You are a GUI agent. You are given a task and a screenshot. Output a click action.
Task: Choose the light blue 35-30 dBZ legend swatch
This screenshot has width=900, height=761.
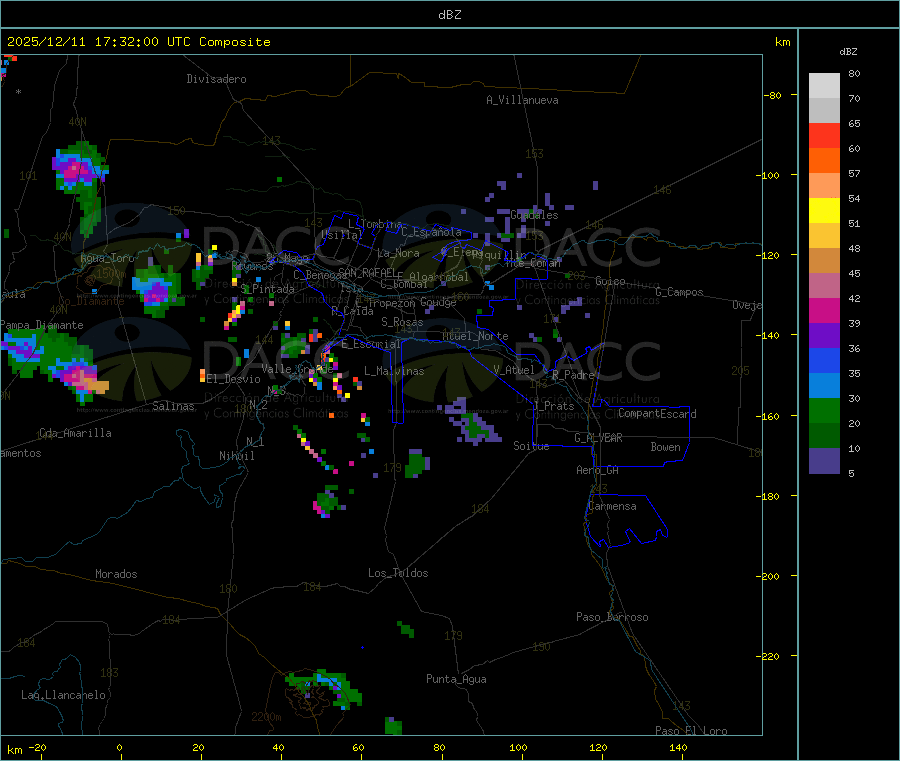tap(824, 385)
